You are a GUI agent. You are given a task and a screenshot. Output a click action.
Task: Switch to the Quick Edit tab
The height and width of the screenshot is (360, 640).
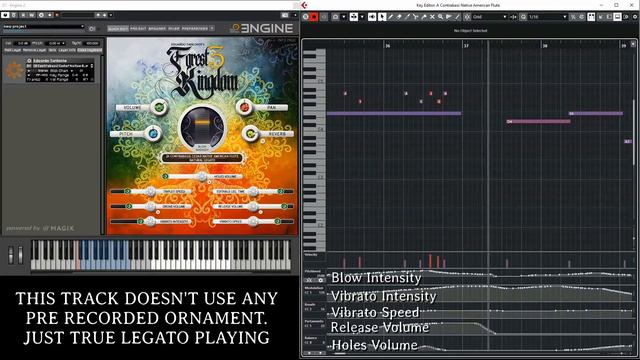coord(118,29)
